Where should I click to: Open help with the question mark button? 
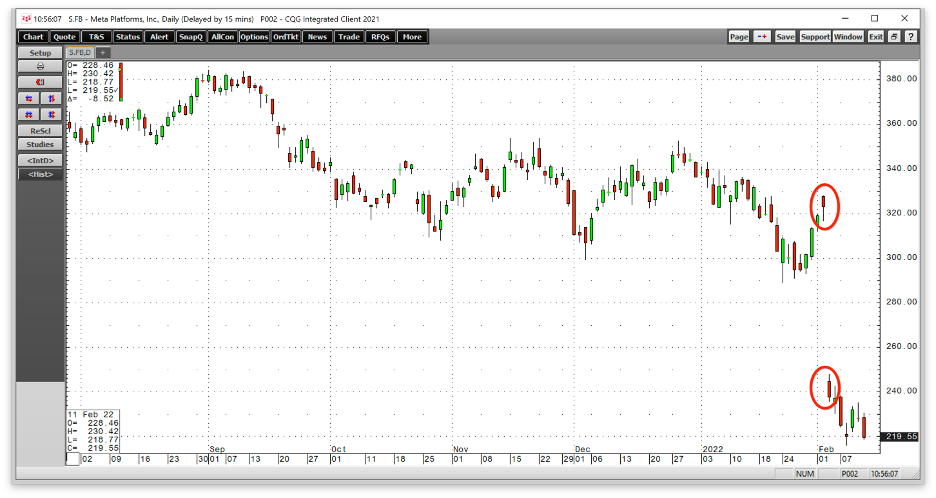click(910, 37)
